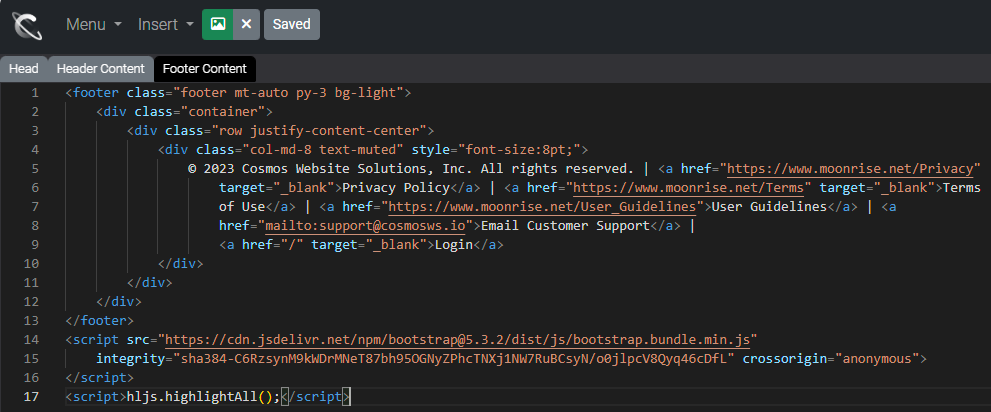Click the cdn.jsdelivr.net bootstrap script URL
This screenshot has height=412, width=991.
pos(457,339)
